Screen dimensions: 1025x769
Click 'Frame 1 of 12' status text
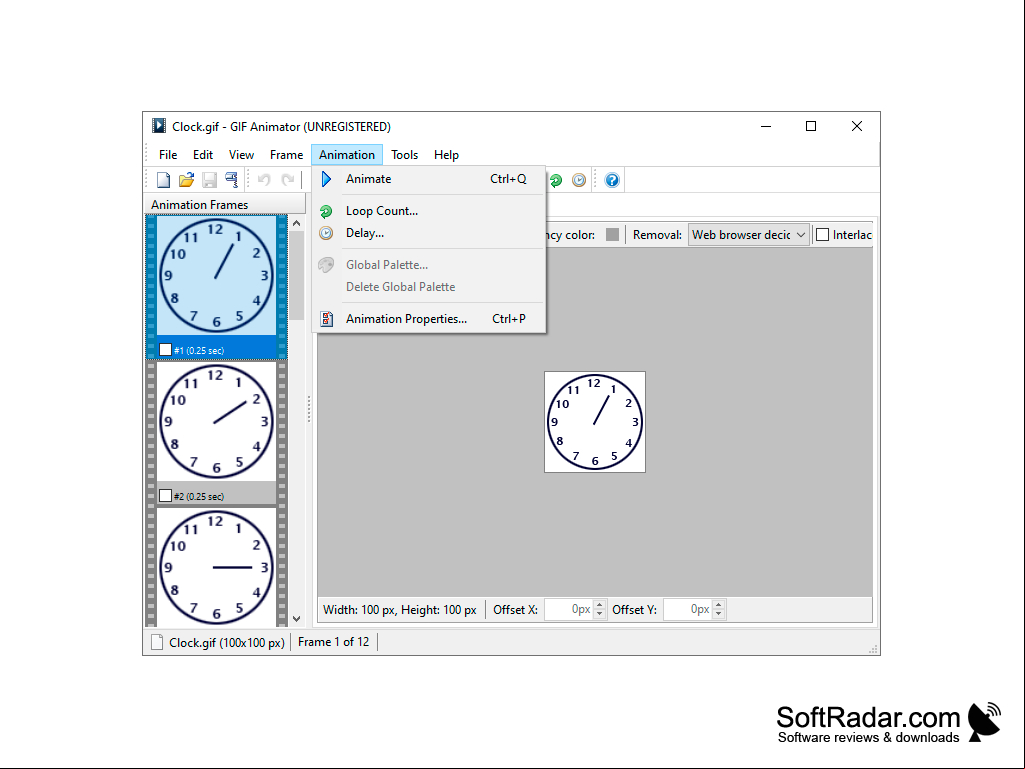tap(333, 642)
